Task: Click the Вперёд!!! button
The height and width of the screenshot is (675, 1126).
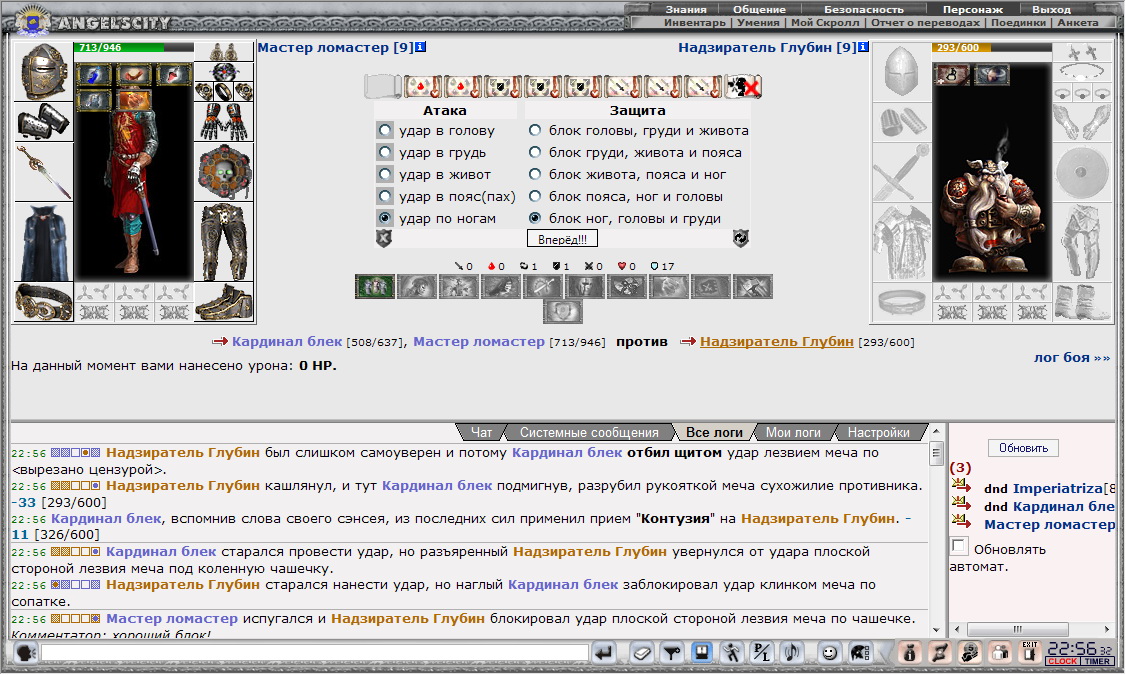Action: (x=562, y=239)
